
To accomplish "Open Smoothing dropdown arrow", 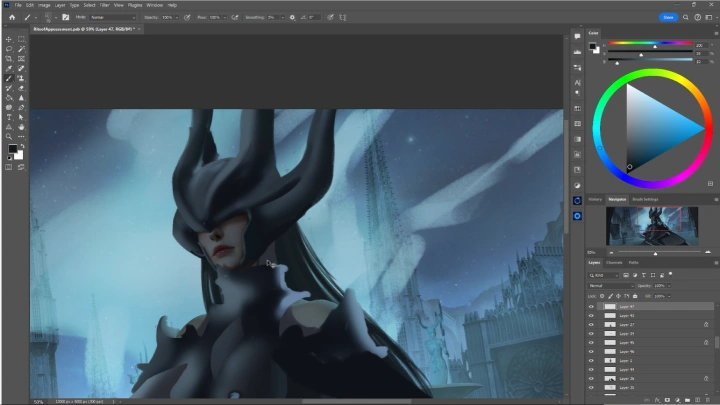I will [x=282, y=17].
